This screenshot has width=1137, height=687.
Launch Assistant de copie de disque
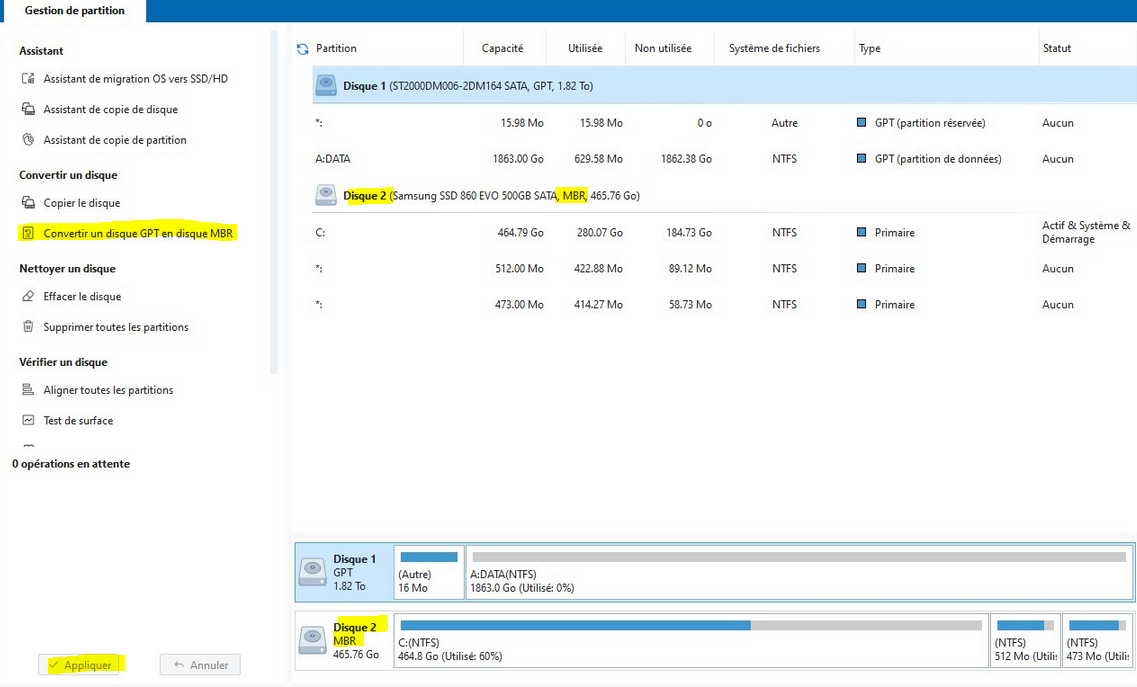tap(110, 109)
